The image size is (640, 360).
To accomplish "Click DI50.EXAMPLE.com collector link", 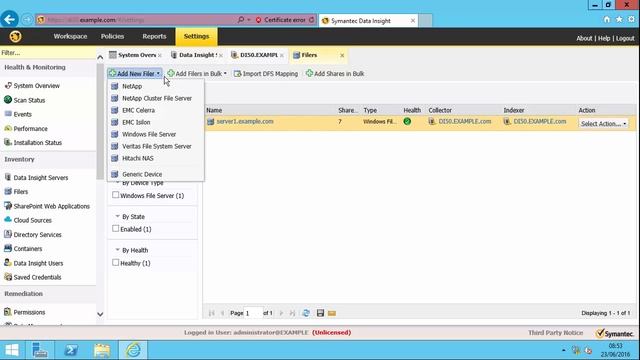I will coord(465,122).
